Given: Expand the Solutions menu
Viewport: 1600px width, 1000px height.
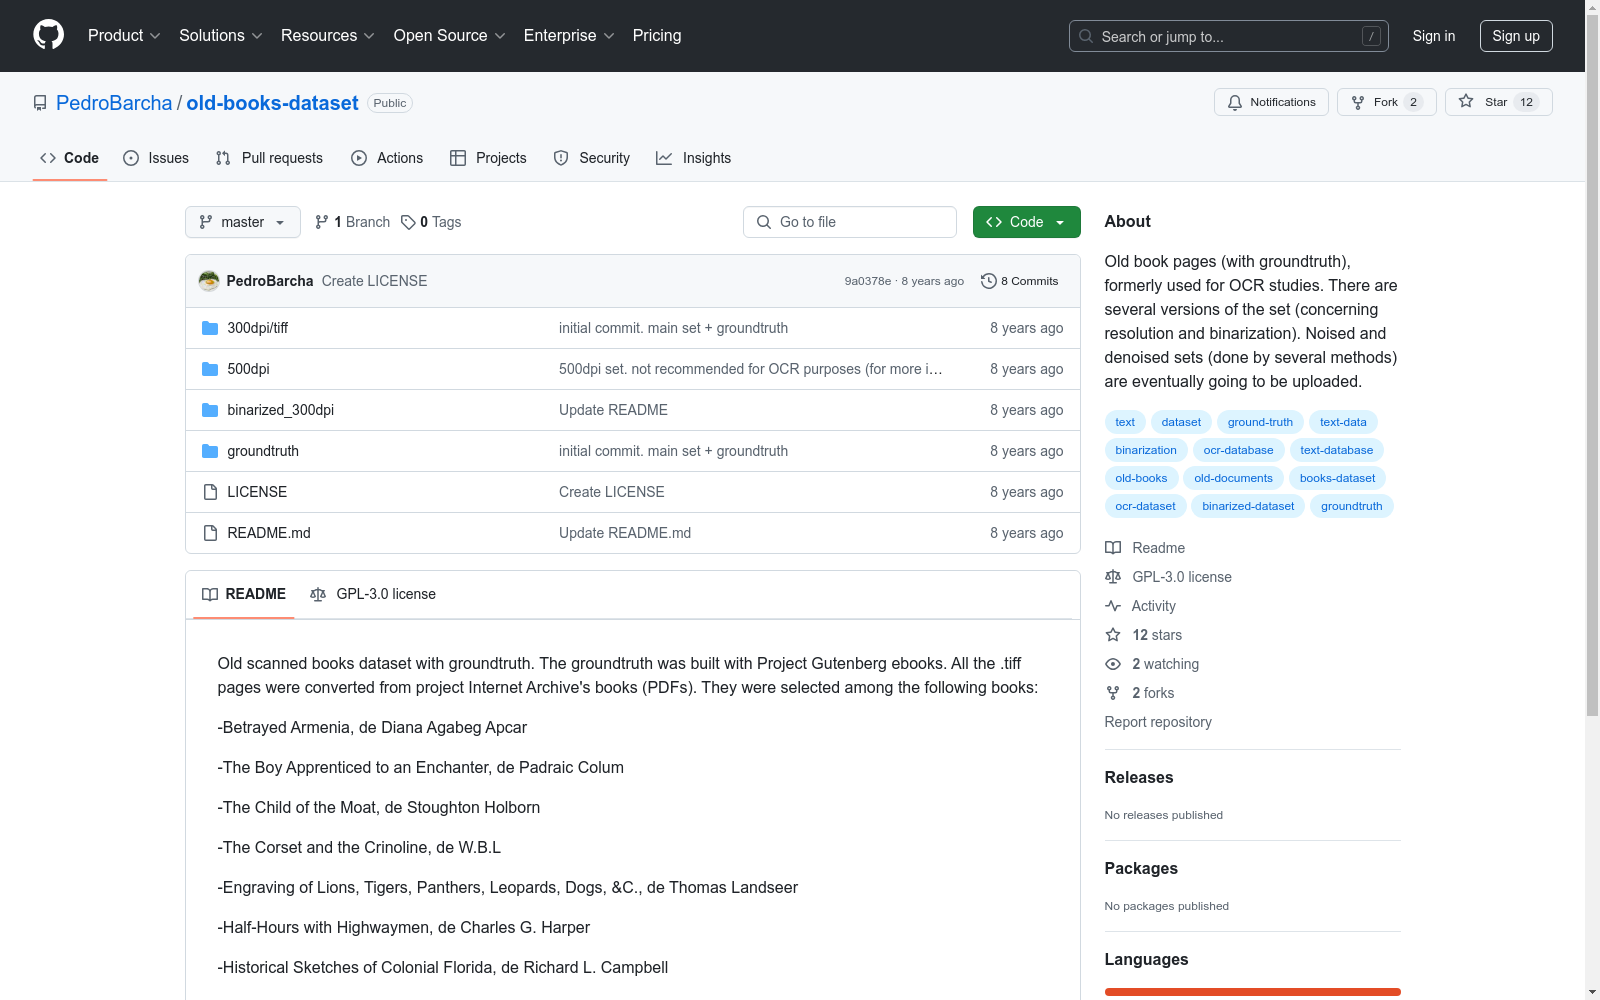Looking at the screenshot, I should [221, 36].
